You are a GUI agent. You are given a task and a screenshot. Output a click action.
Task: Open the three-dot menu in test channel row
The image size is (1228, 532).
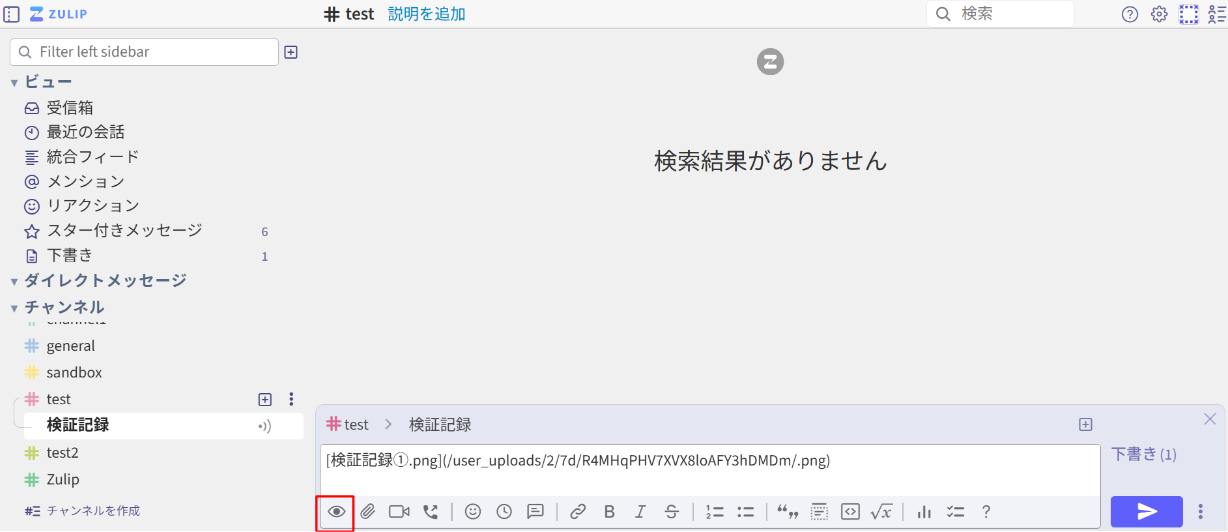[x=291, y=399]
